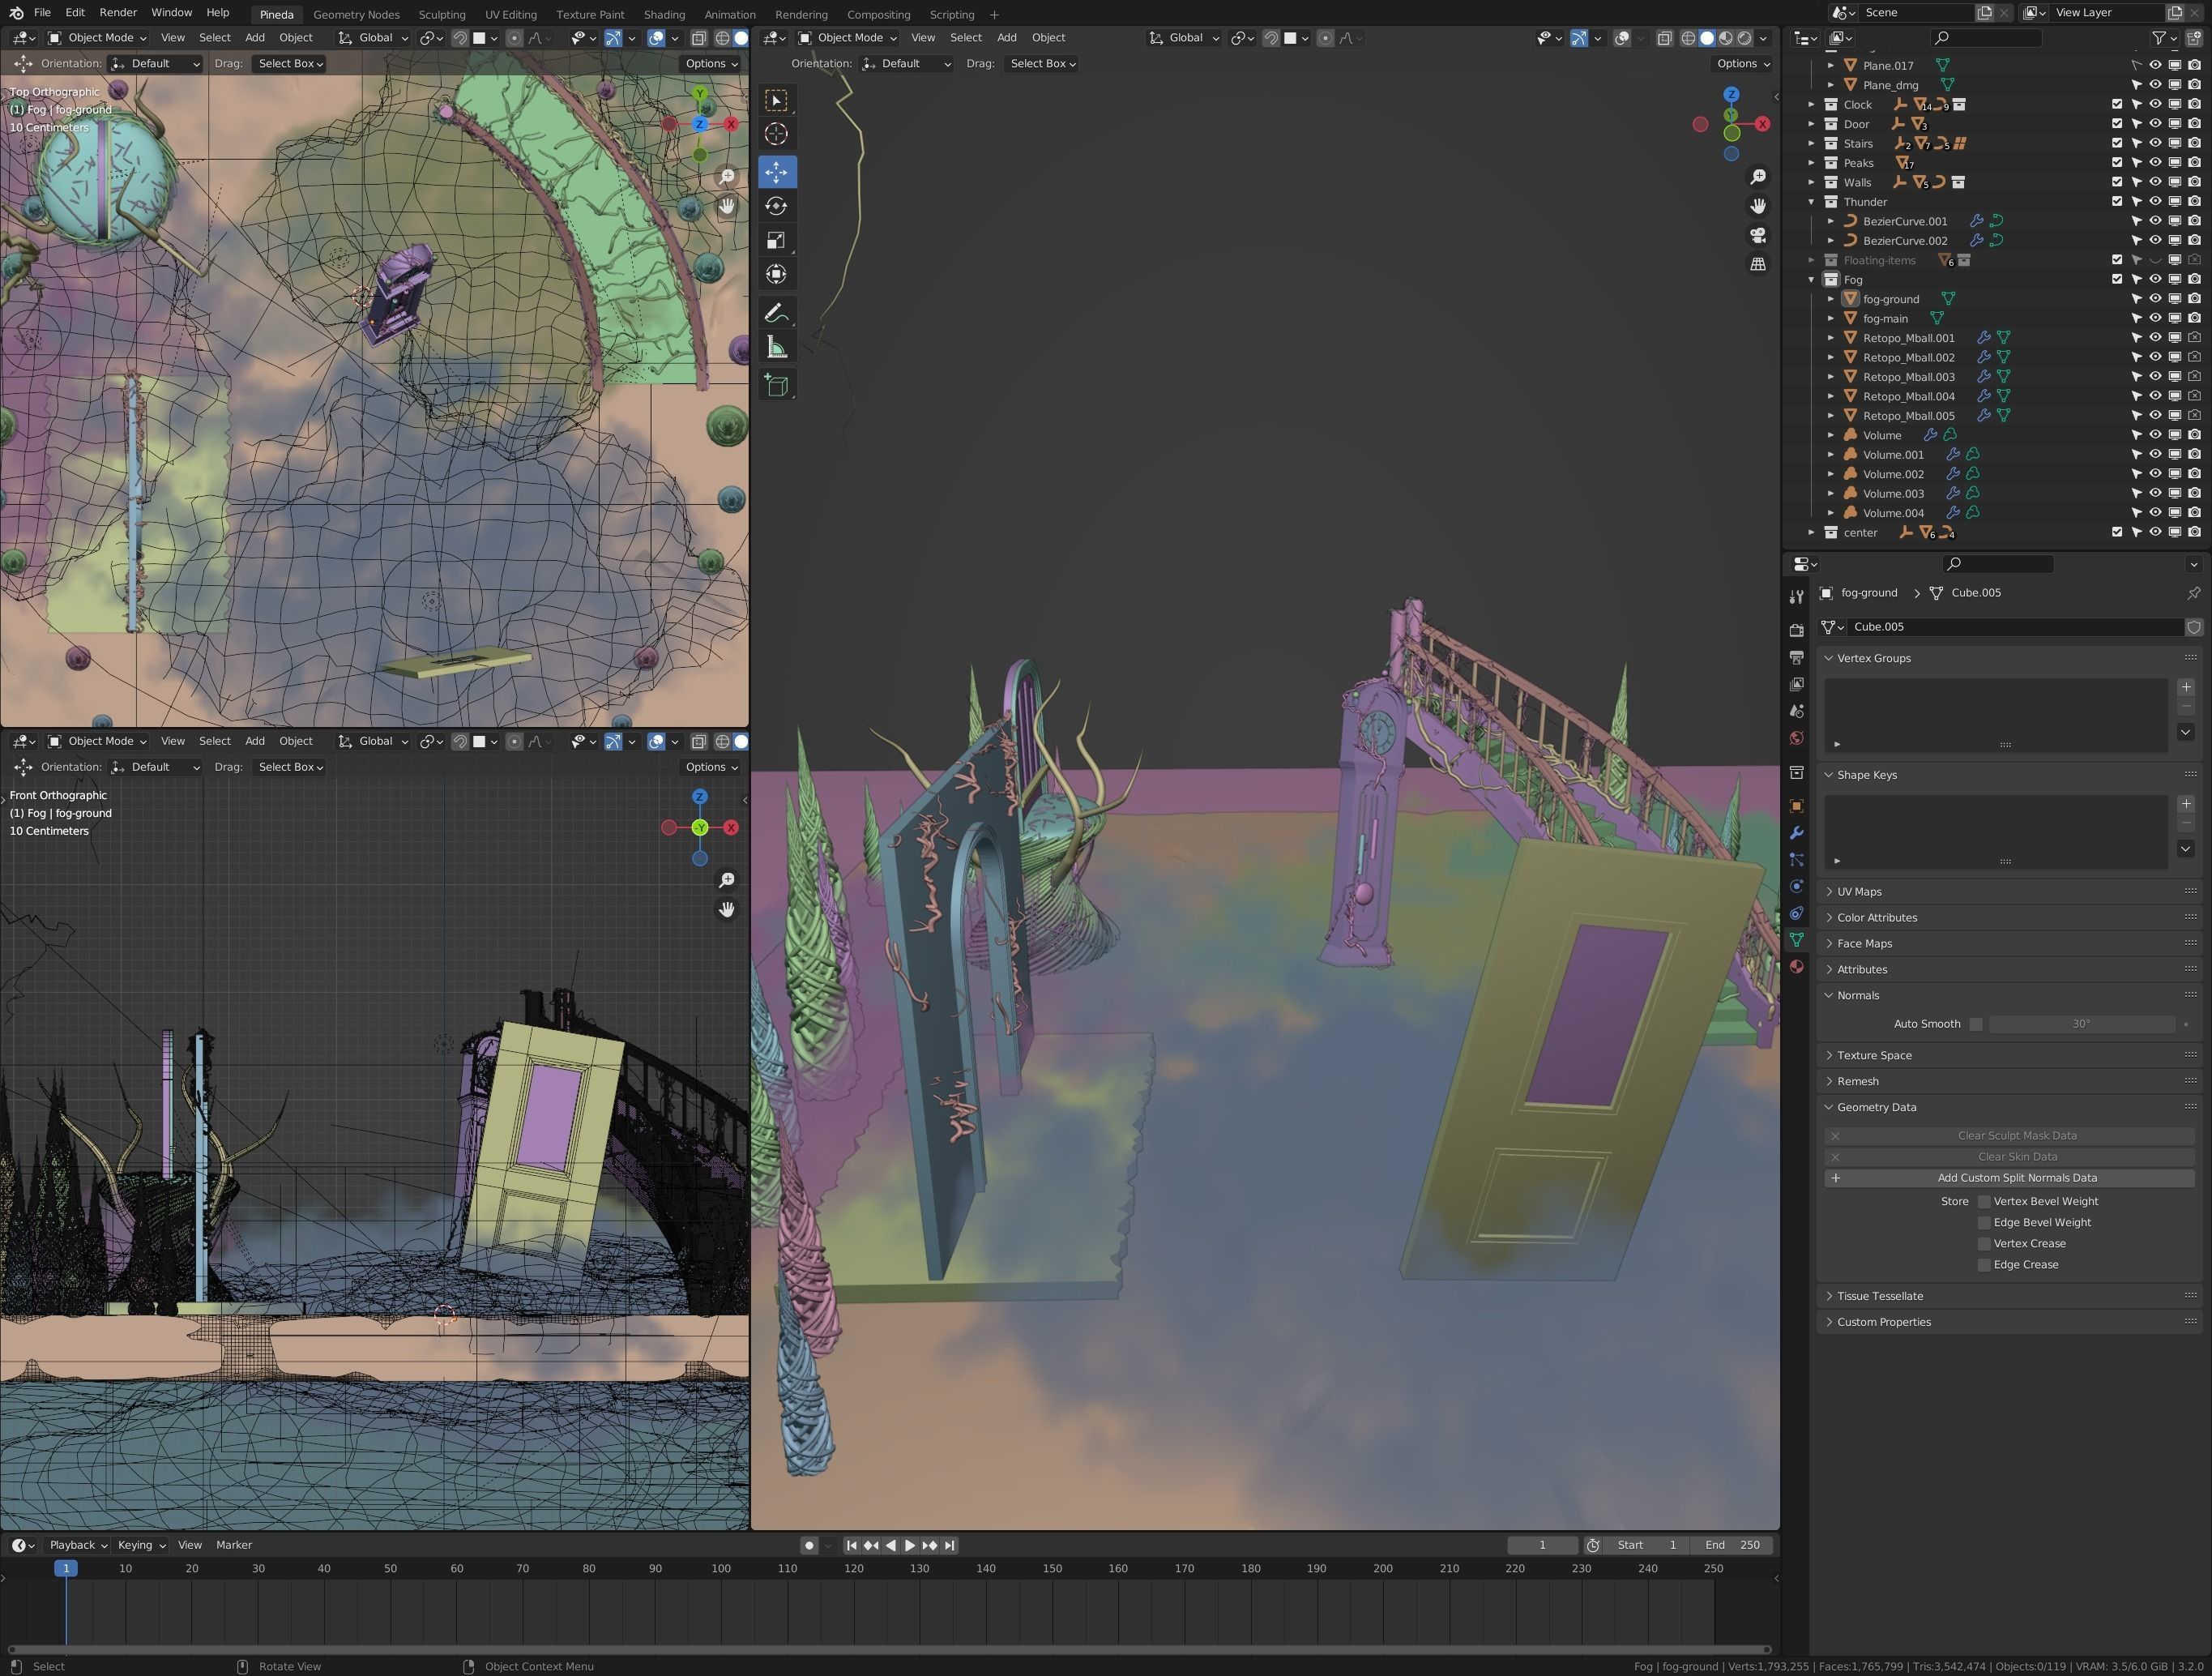Viewport: 2212px width, 1676px height.
Task: Click Add Custom Split Normals Data
Action: click(2016, 1178)
